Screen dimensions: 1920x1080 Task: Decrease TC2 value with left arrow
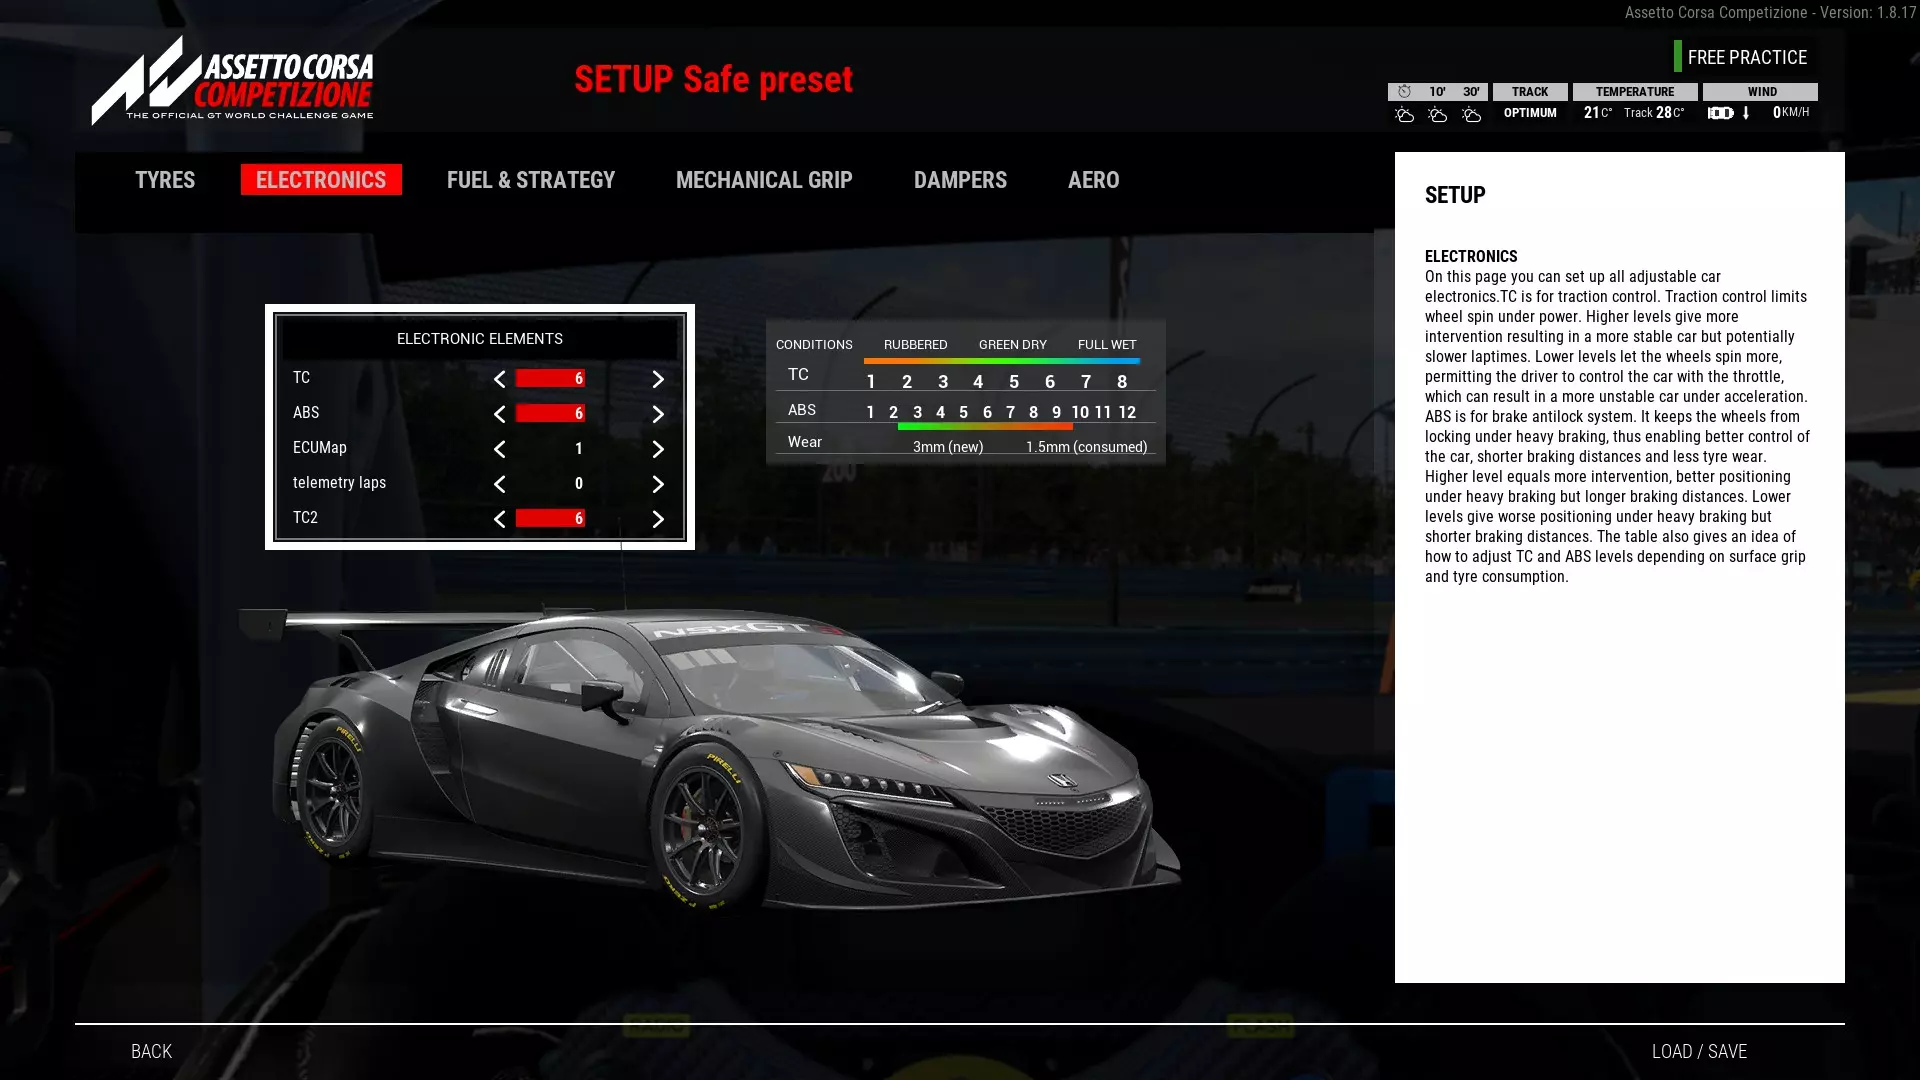point(499,519)
